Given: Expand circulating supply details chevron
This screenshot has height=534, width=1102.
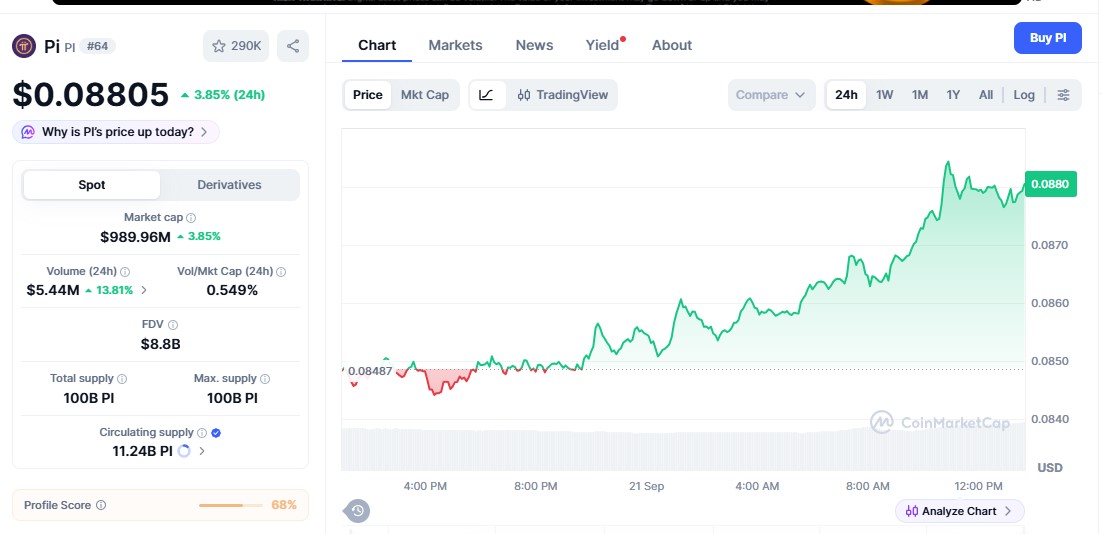Looking at the screenshot, I should pyautogui.click(x=202, y=451).
